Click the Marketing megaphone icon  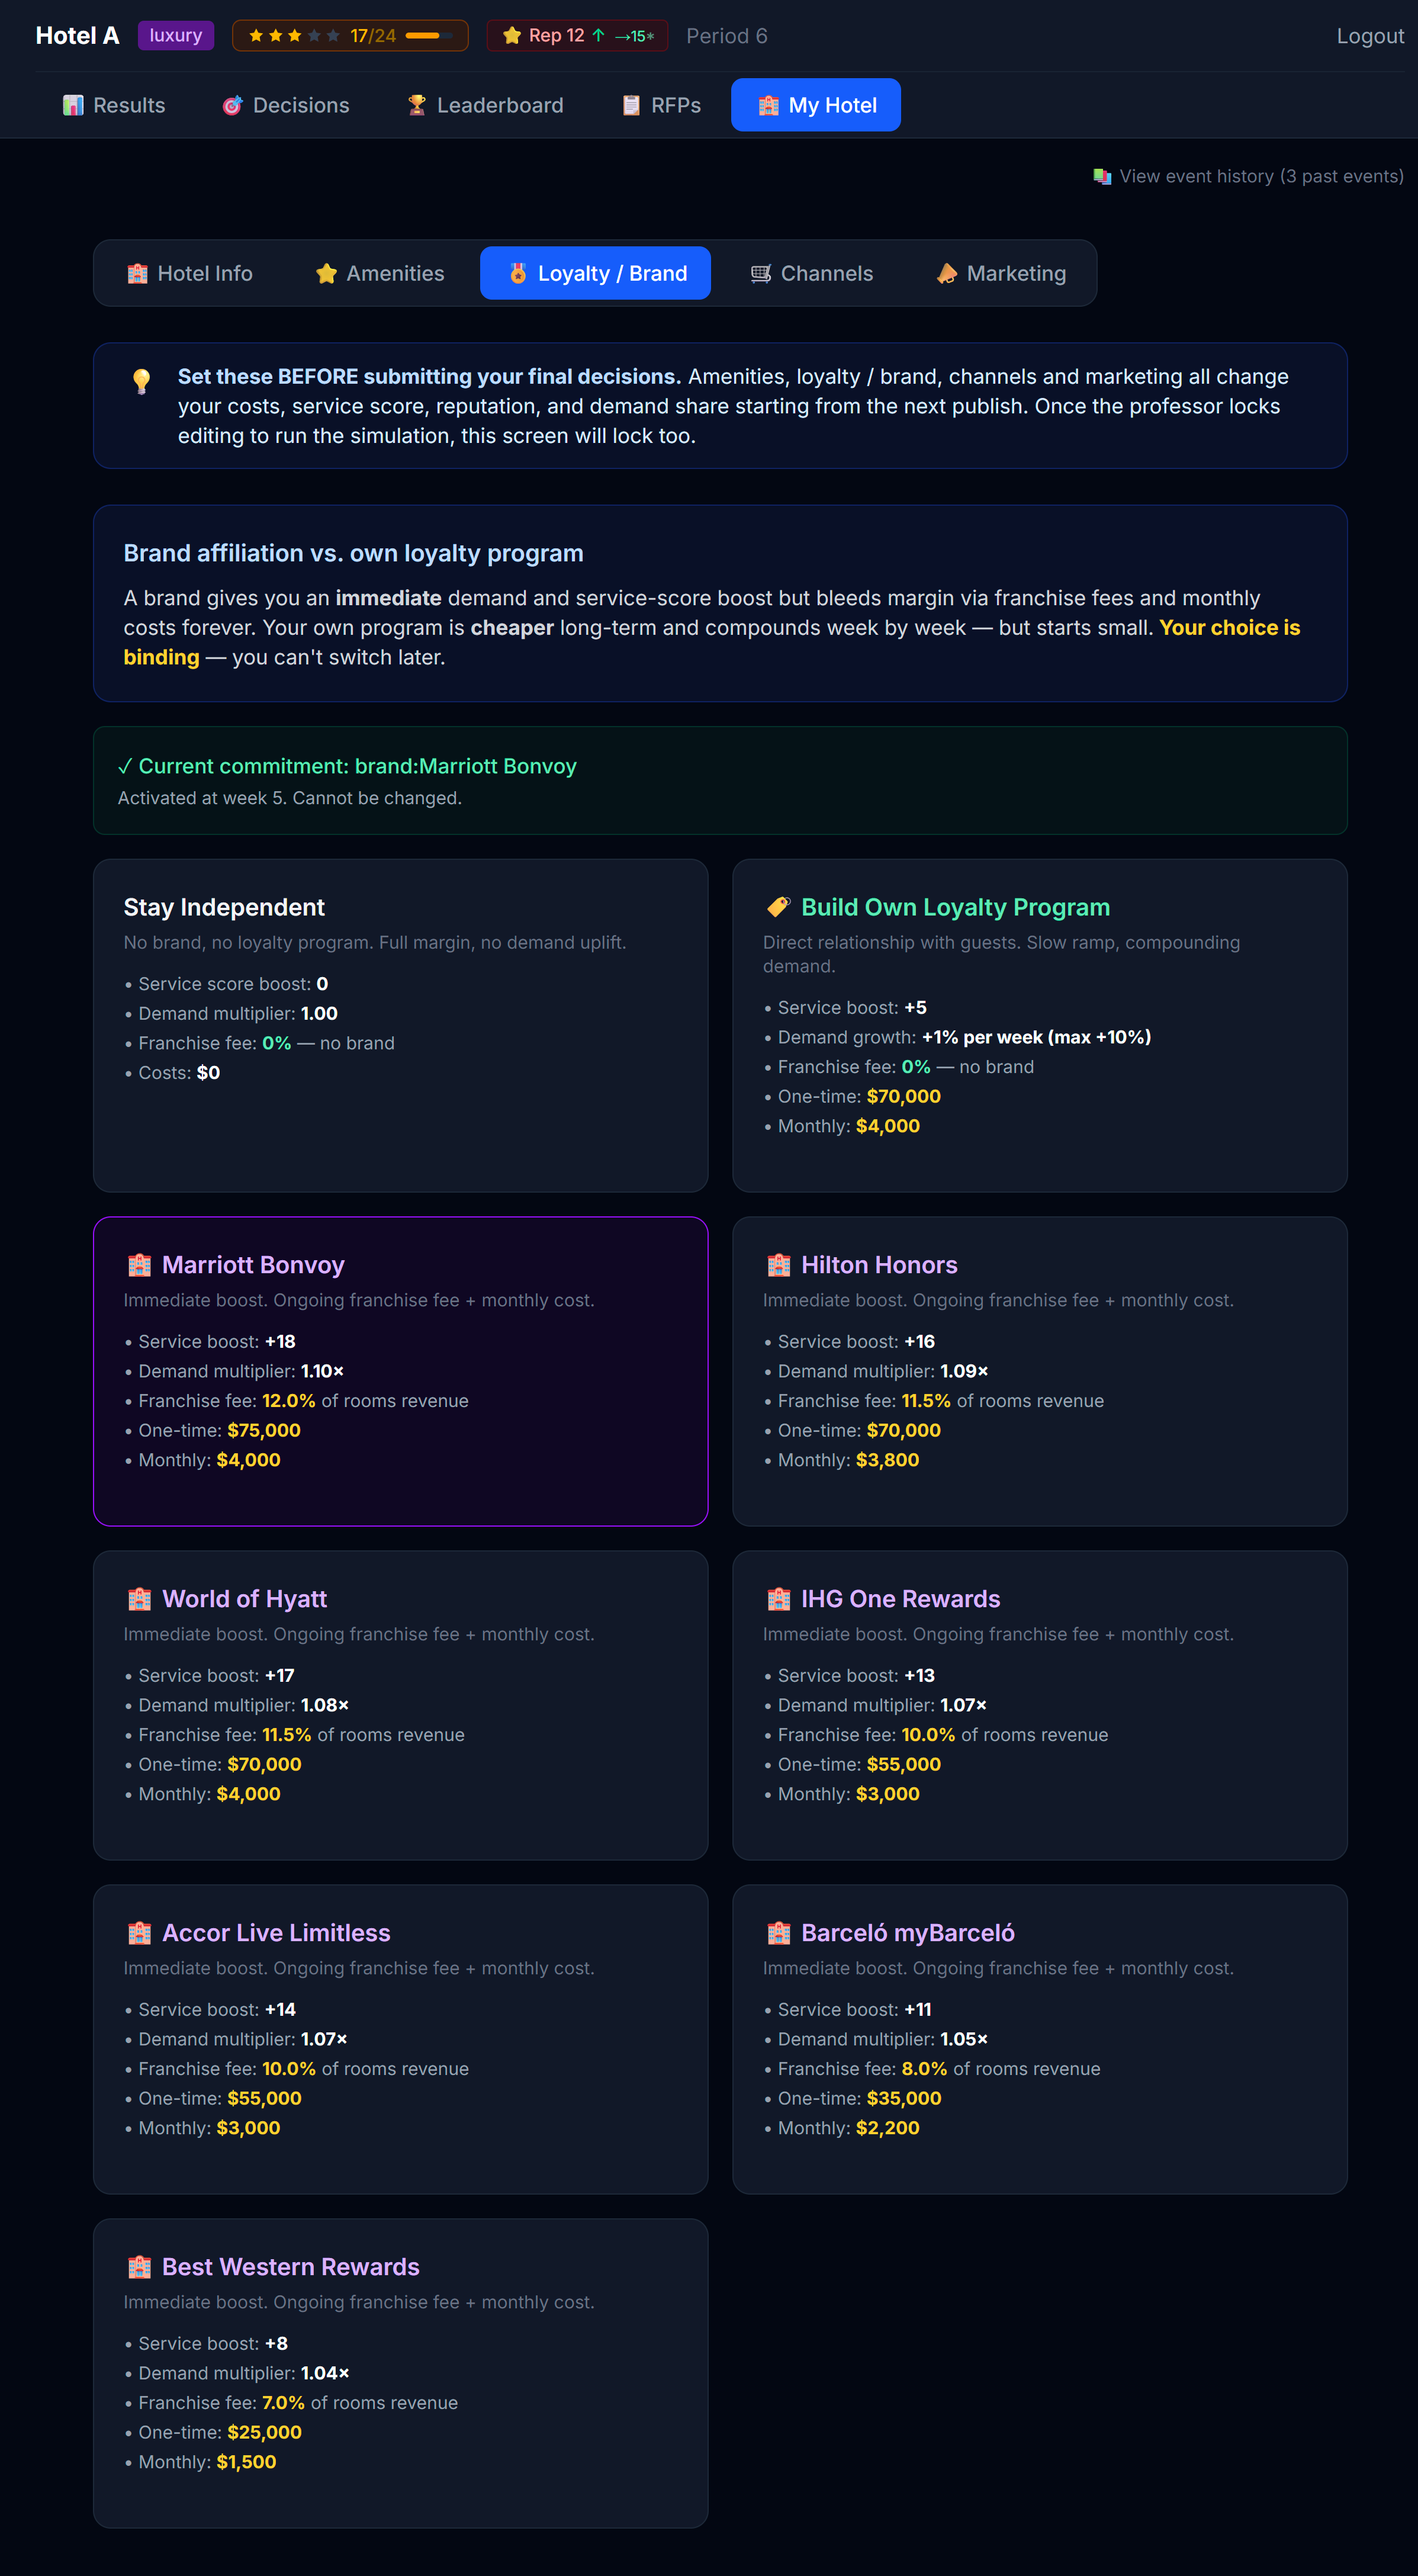pyautogui.click(x=946, y=273)
